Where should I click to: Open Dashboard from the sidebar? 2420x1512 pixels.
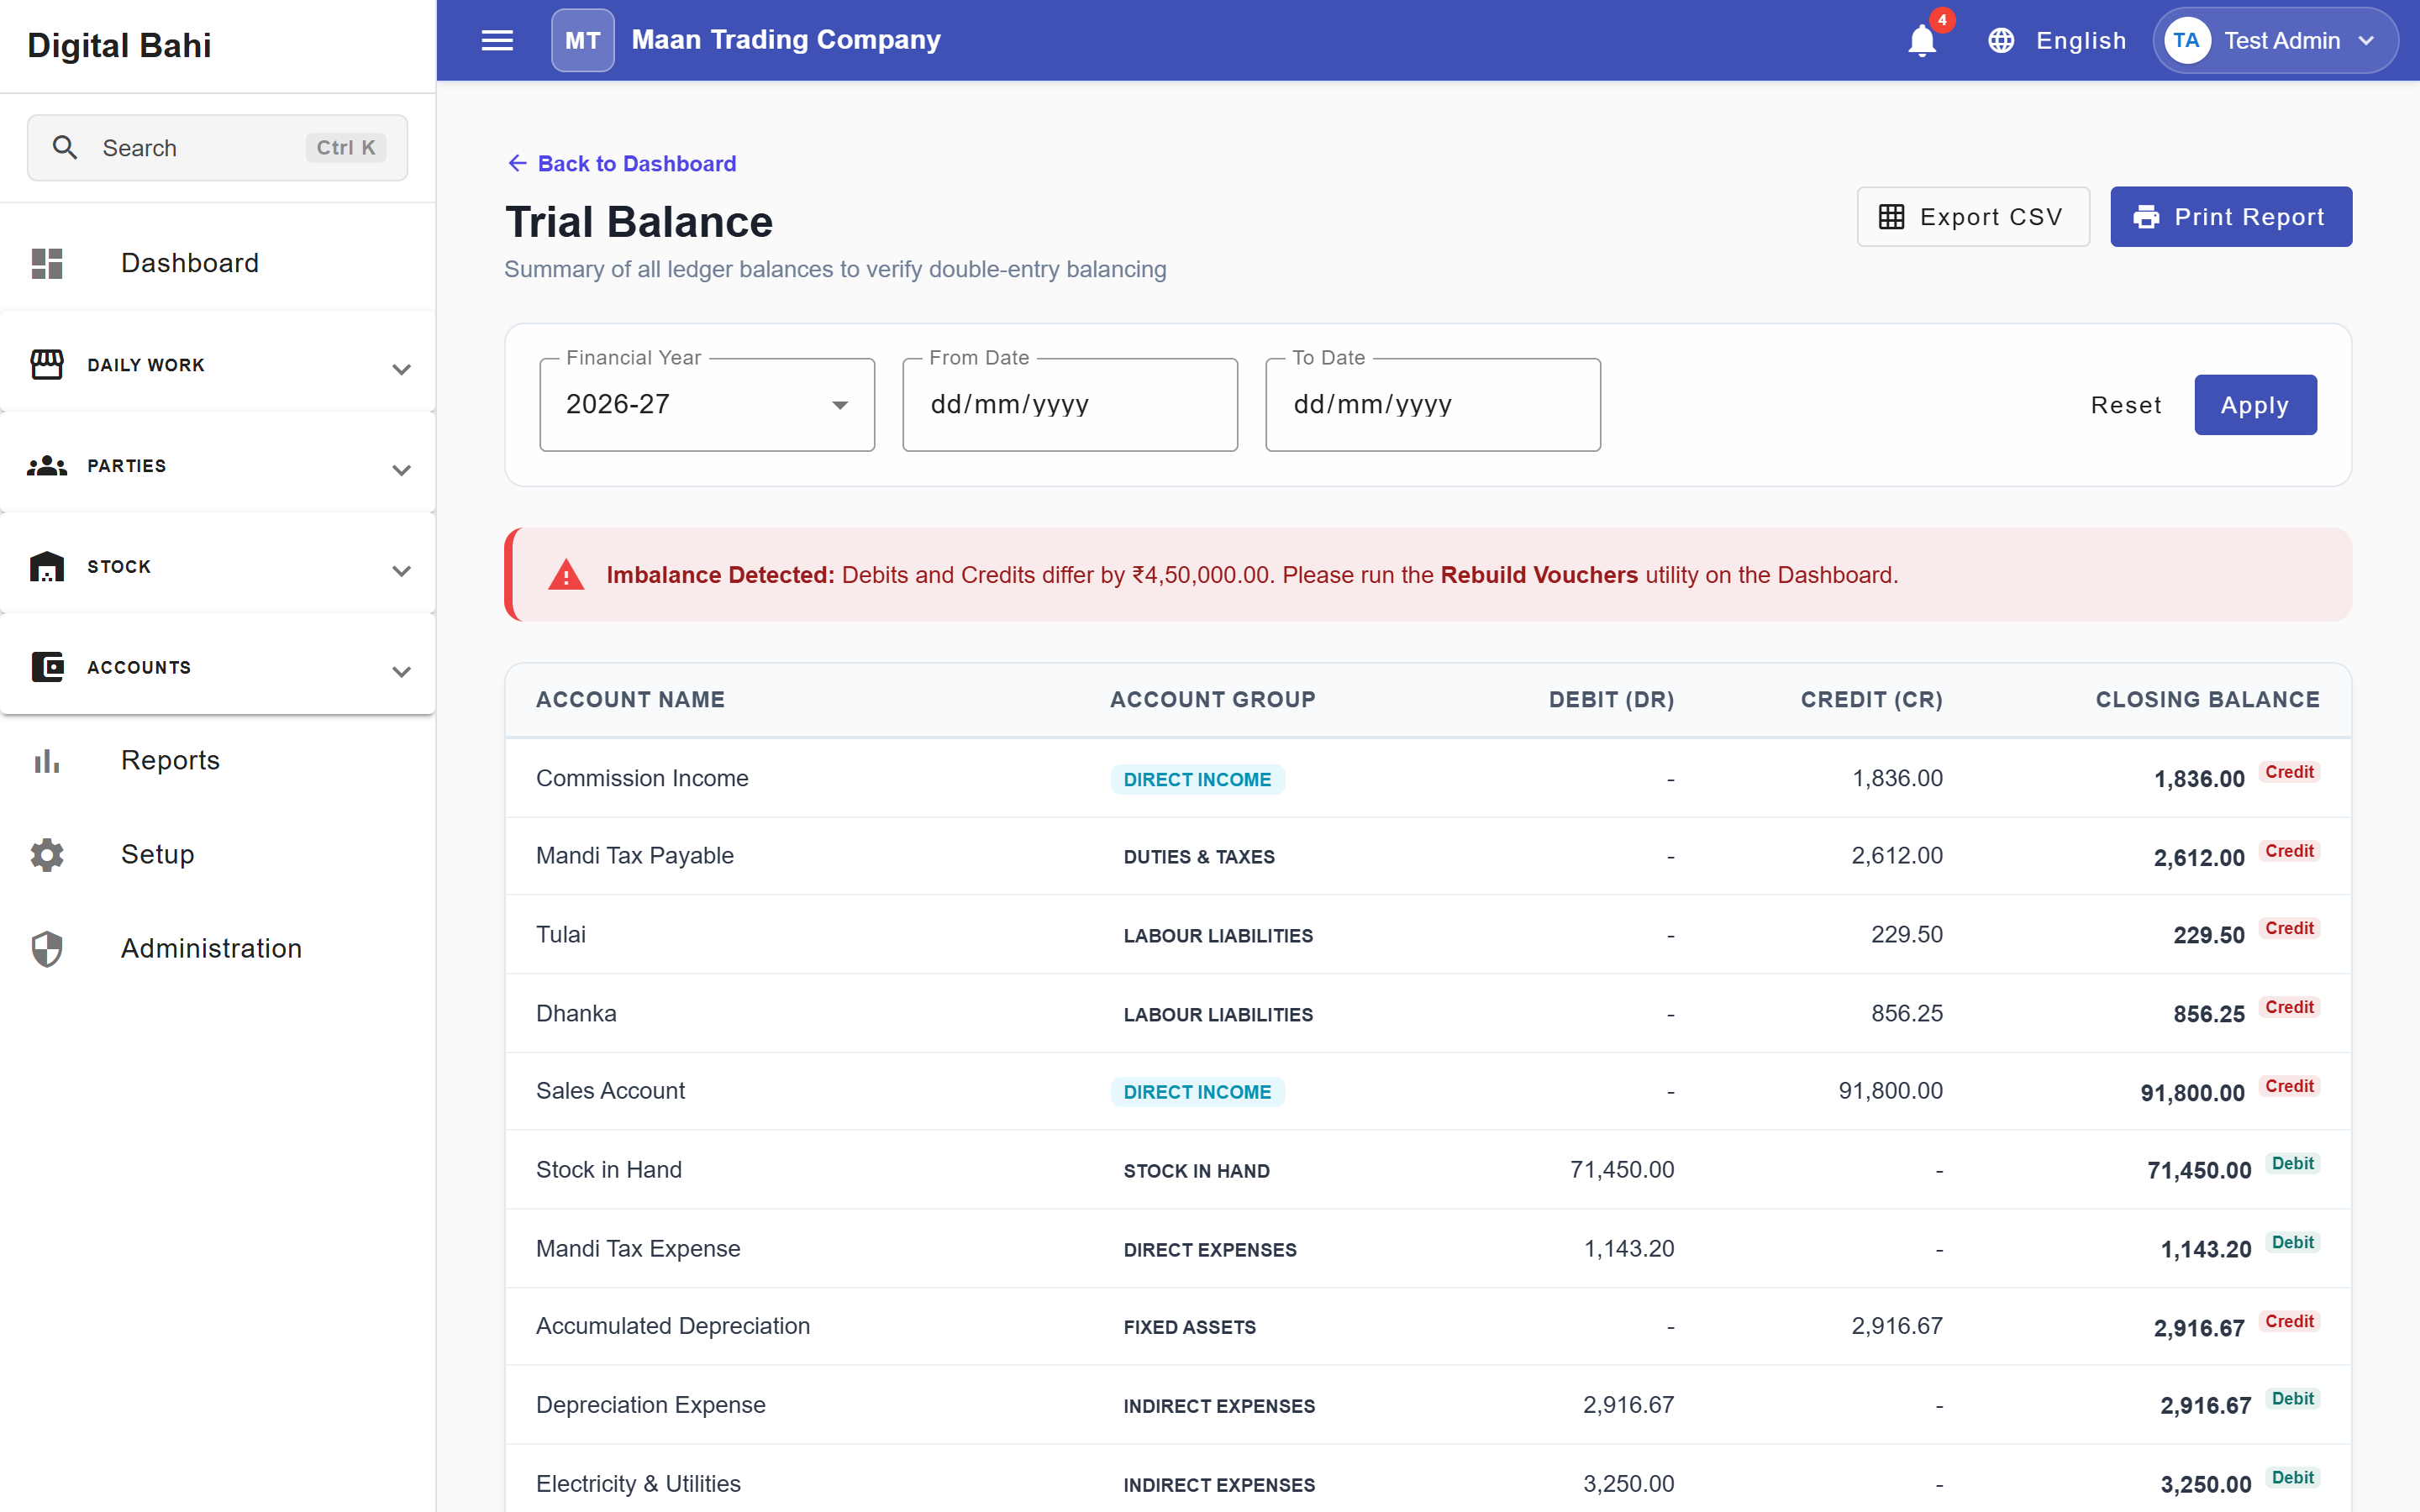[x=218, y=263]
